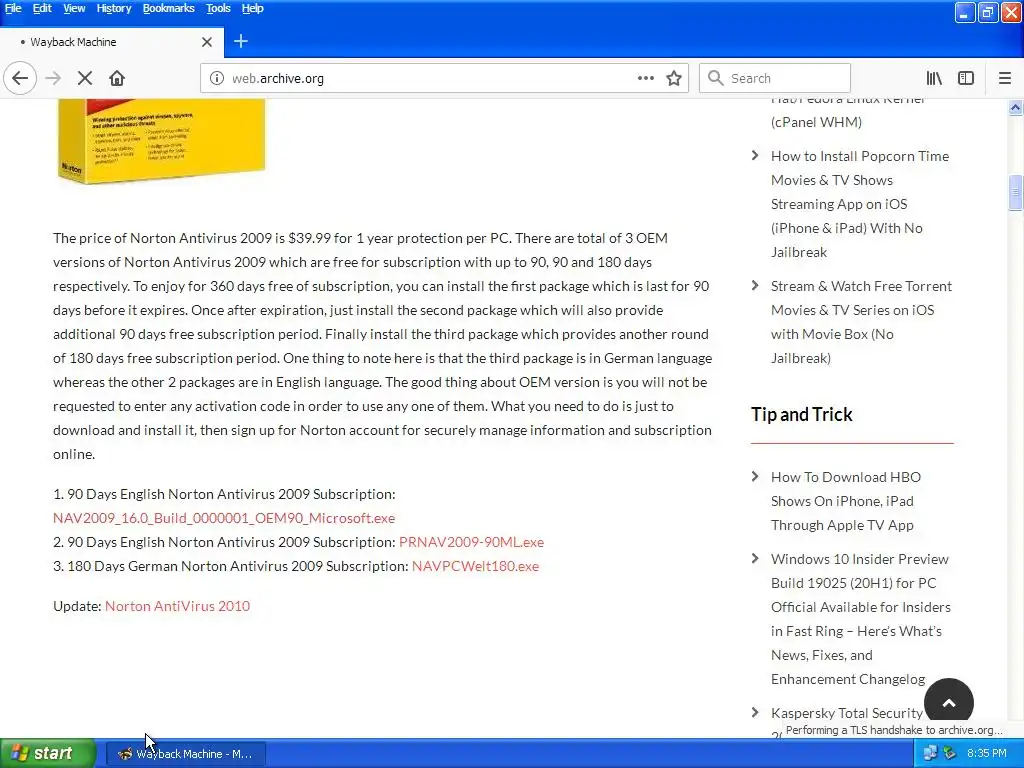1024x768 pixels.
Task: Click the 8:35 PM clock
Action: point(987,754)
